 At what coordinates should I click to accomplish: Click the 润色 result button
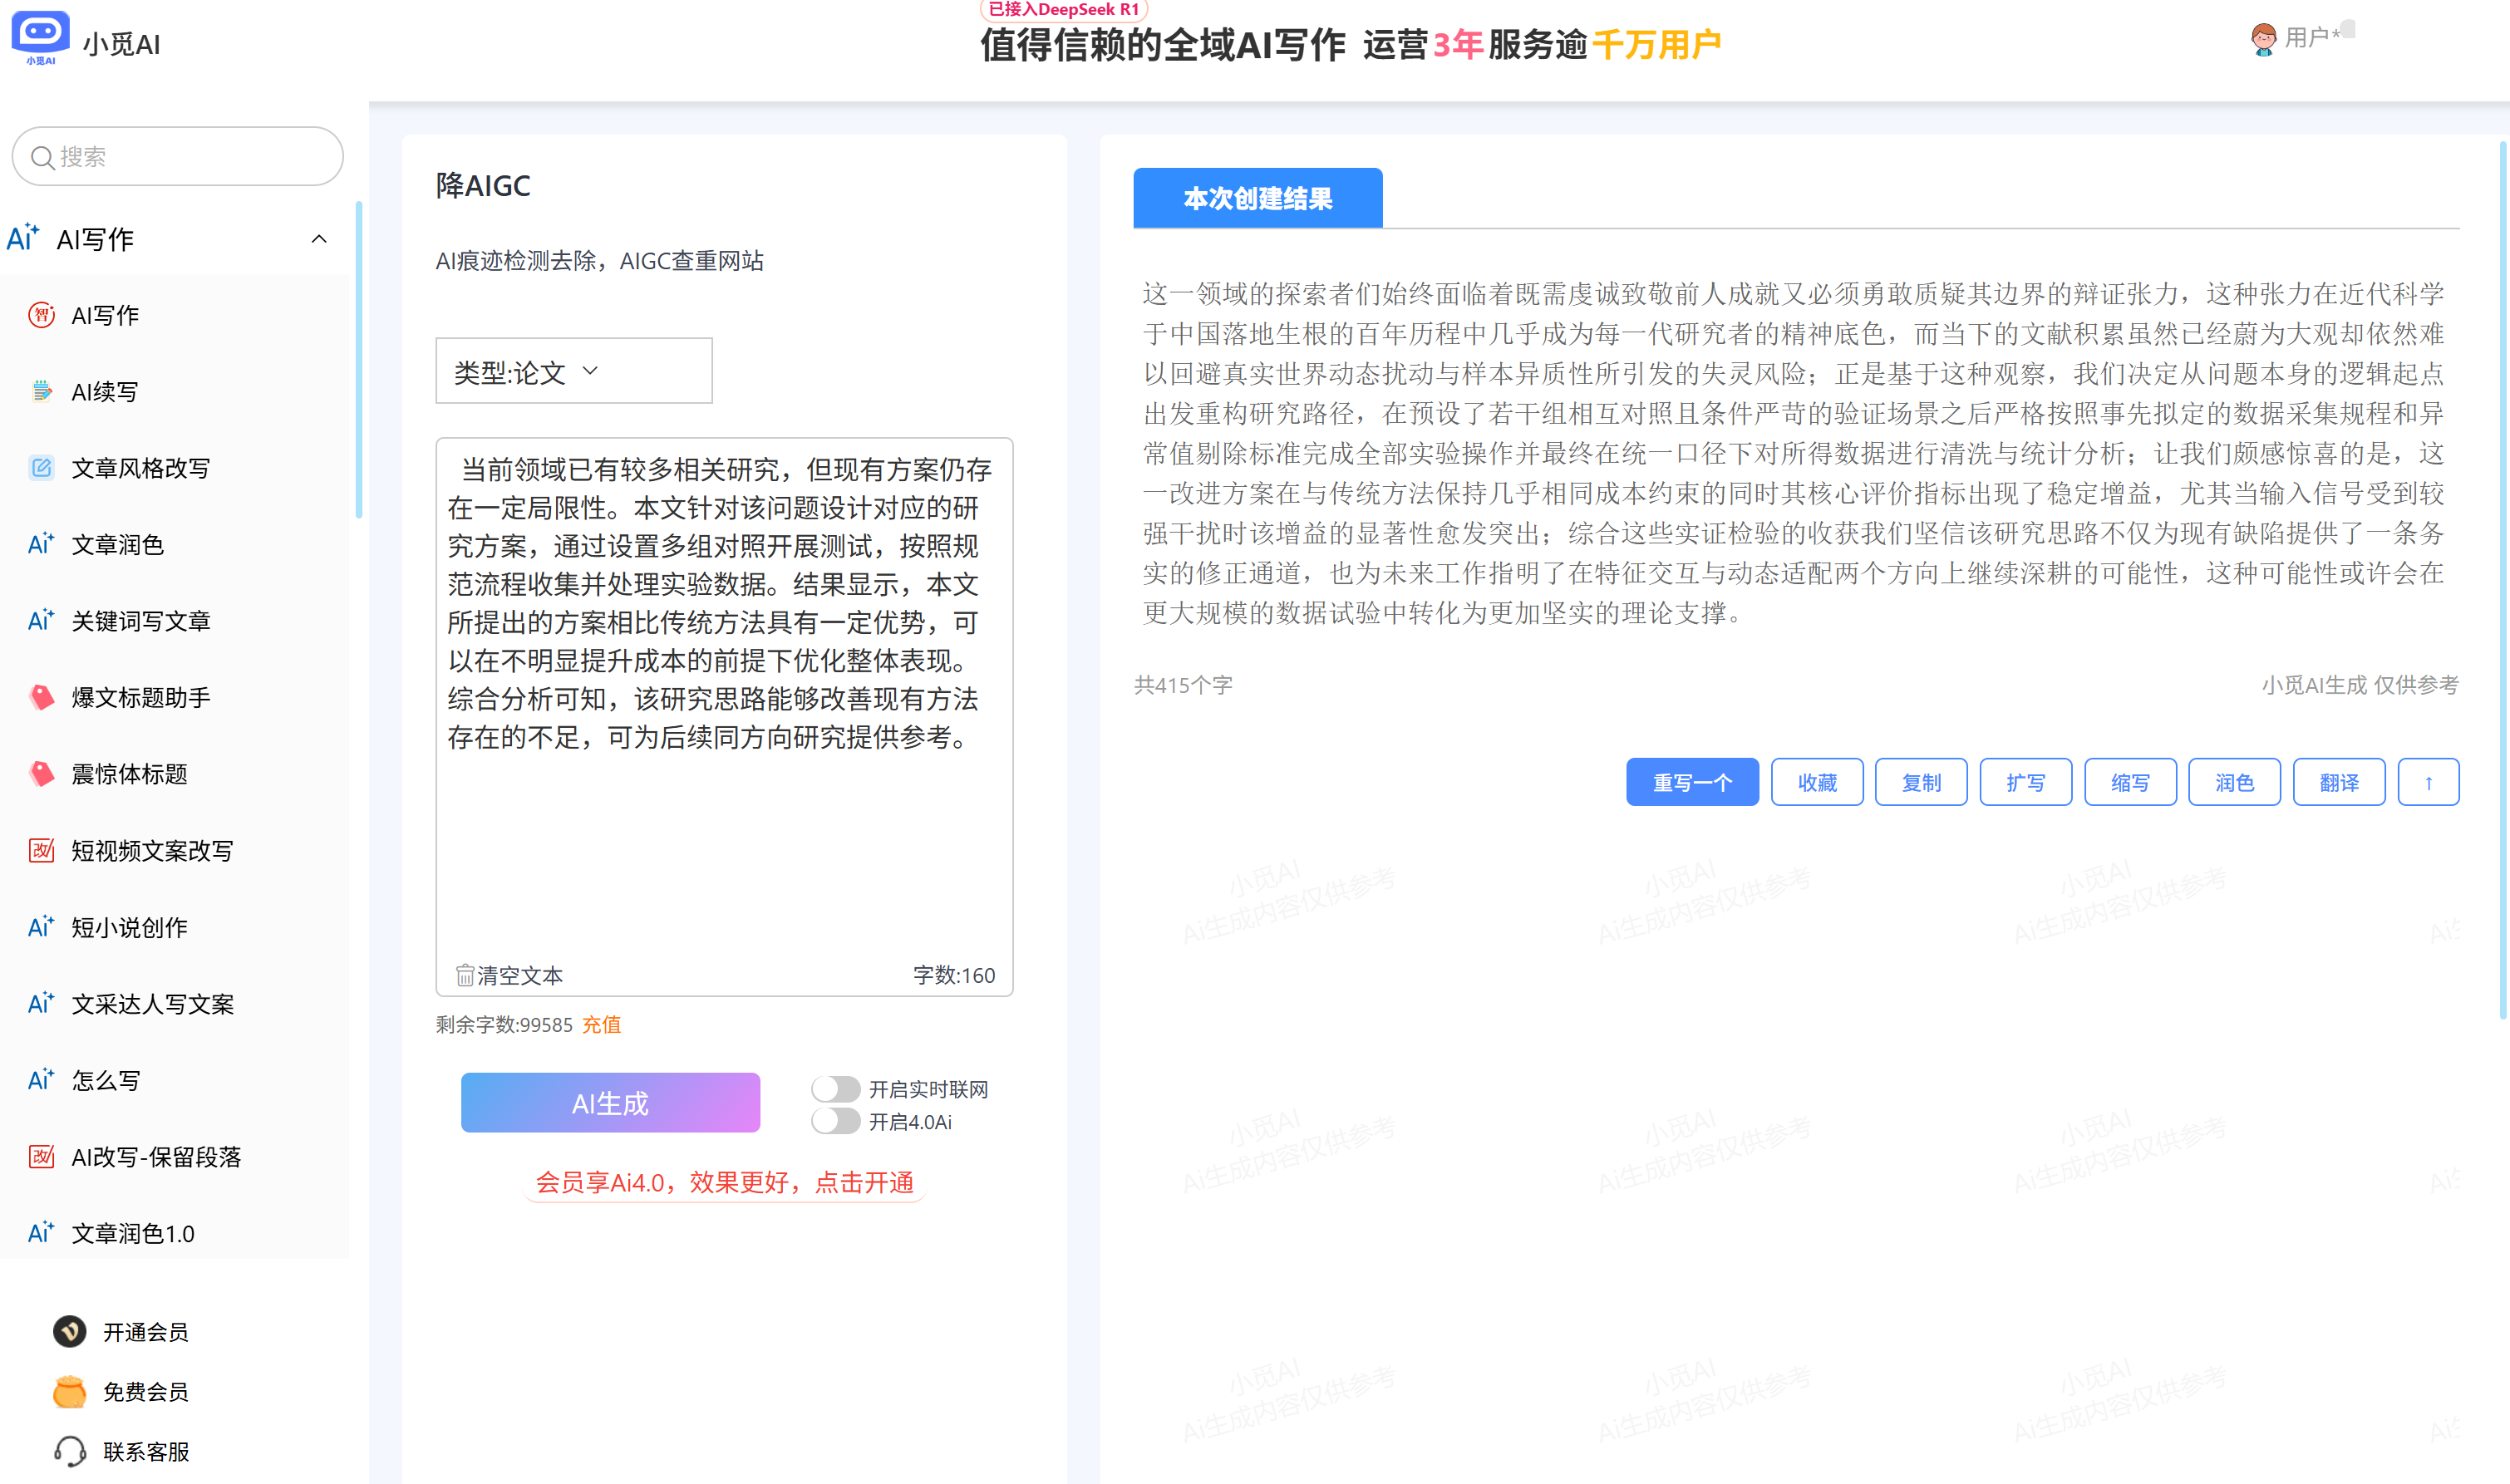2234,782
